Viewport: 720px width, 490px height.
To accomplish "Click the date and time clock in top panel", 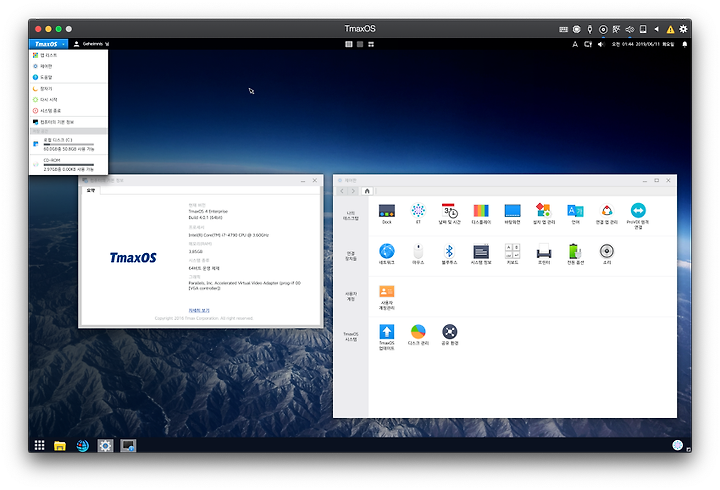I will pyautogui.click(x=643, y=44).
